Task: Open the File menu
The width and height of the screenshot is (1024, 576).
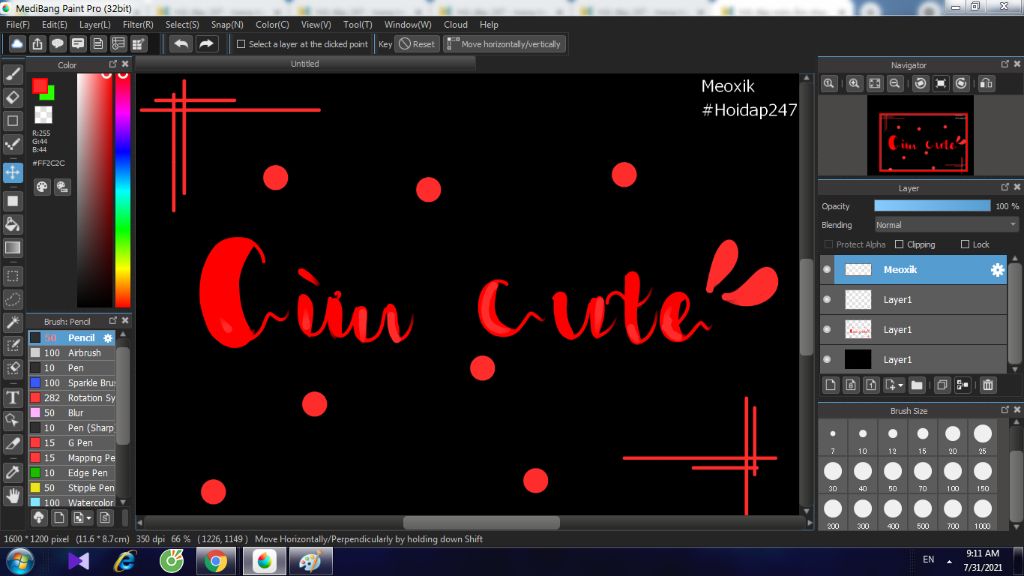Action: [x=18, y=25]
